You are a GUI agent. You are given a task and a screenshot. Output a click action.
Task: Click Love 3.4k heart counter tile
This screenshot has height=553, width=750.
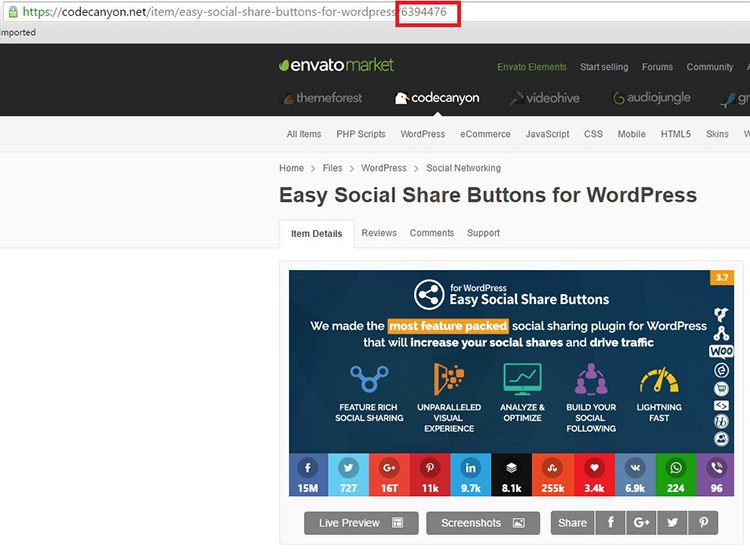[594, 475]
